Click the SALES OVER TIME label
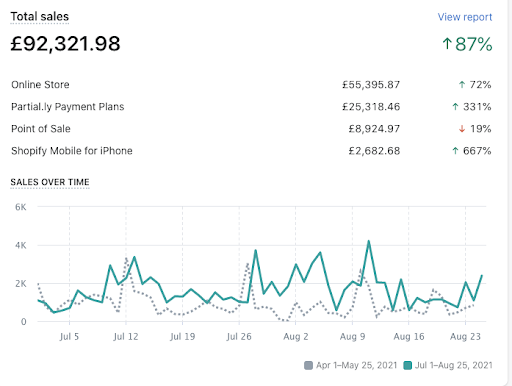The height and width of the screenshot is (386, 512). pos(50,182)
